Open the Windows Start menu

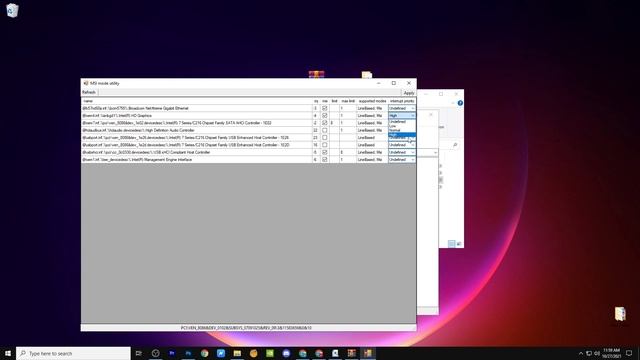click(8, 353)
